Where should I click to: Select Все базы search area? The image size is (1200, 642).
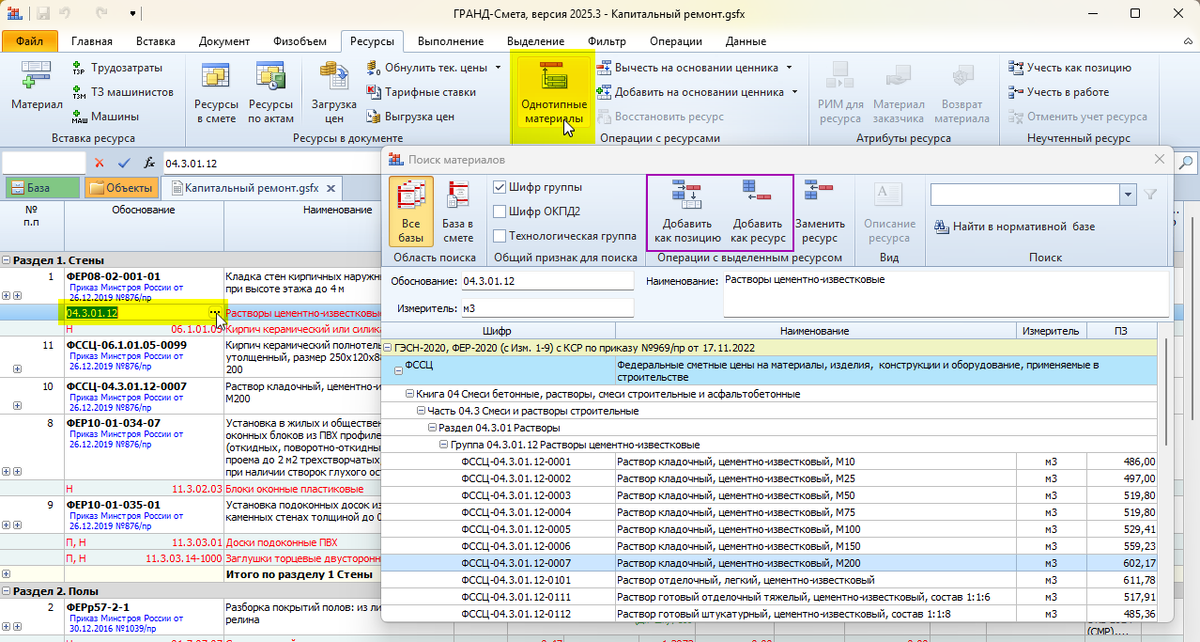(410, 212)
